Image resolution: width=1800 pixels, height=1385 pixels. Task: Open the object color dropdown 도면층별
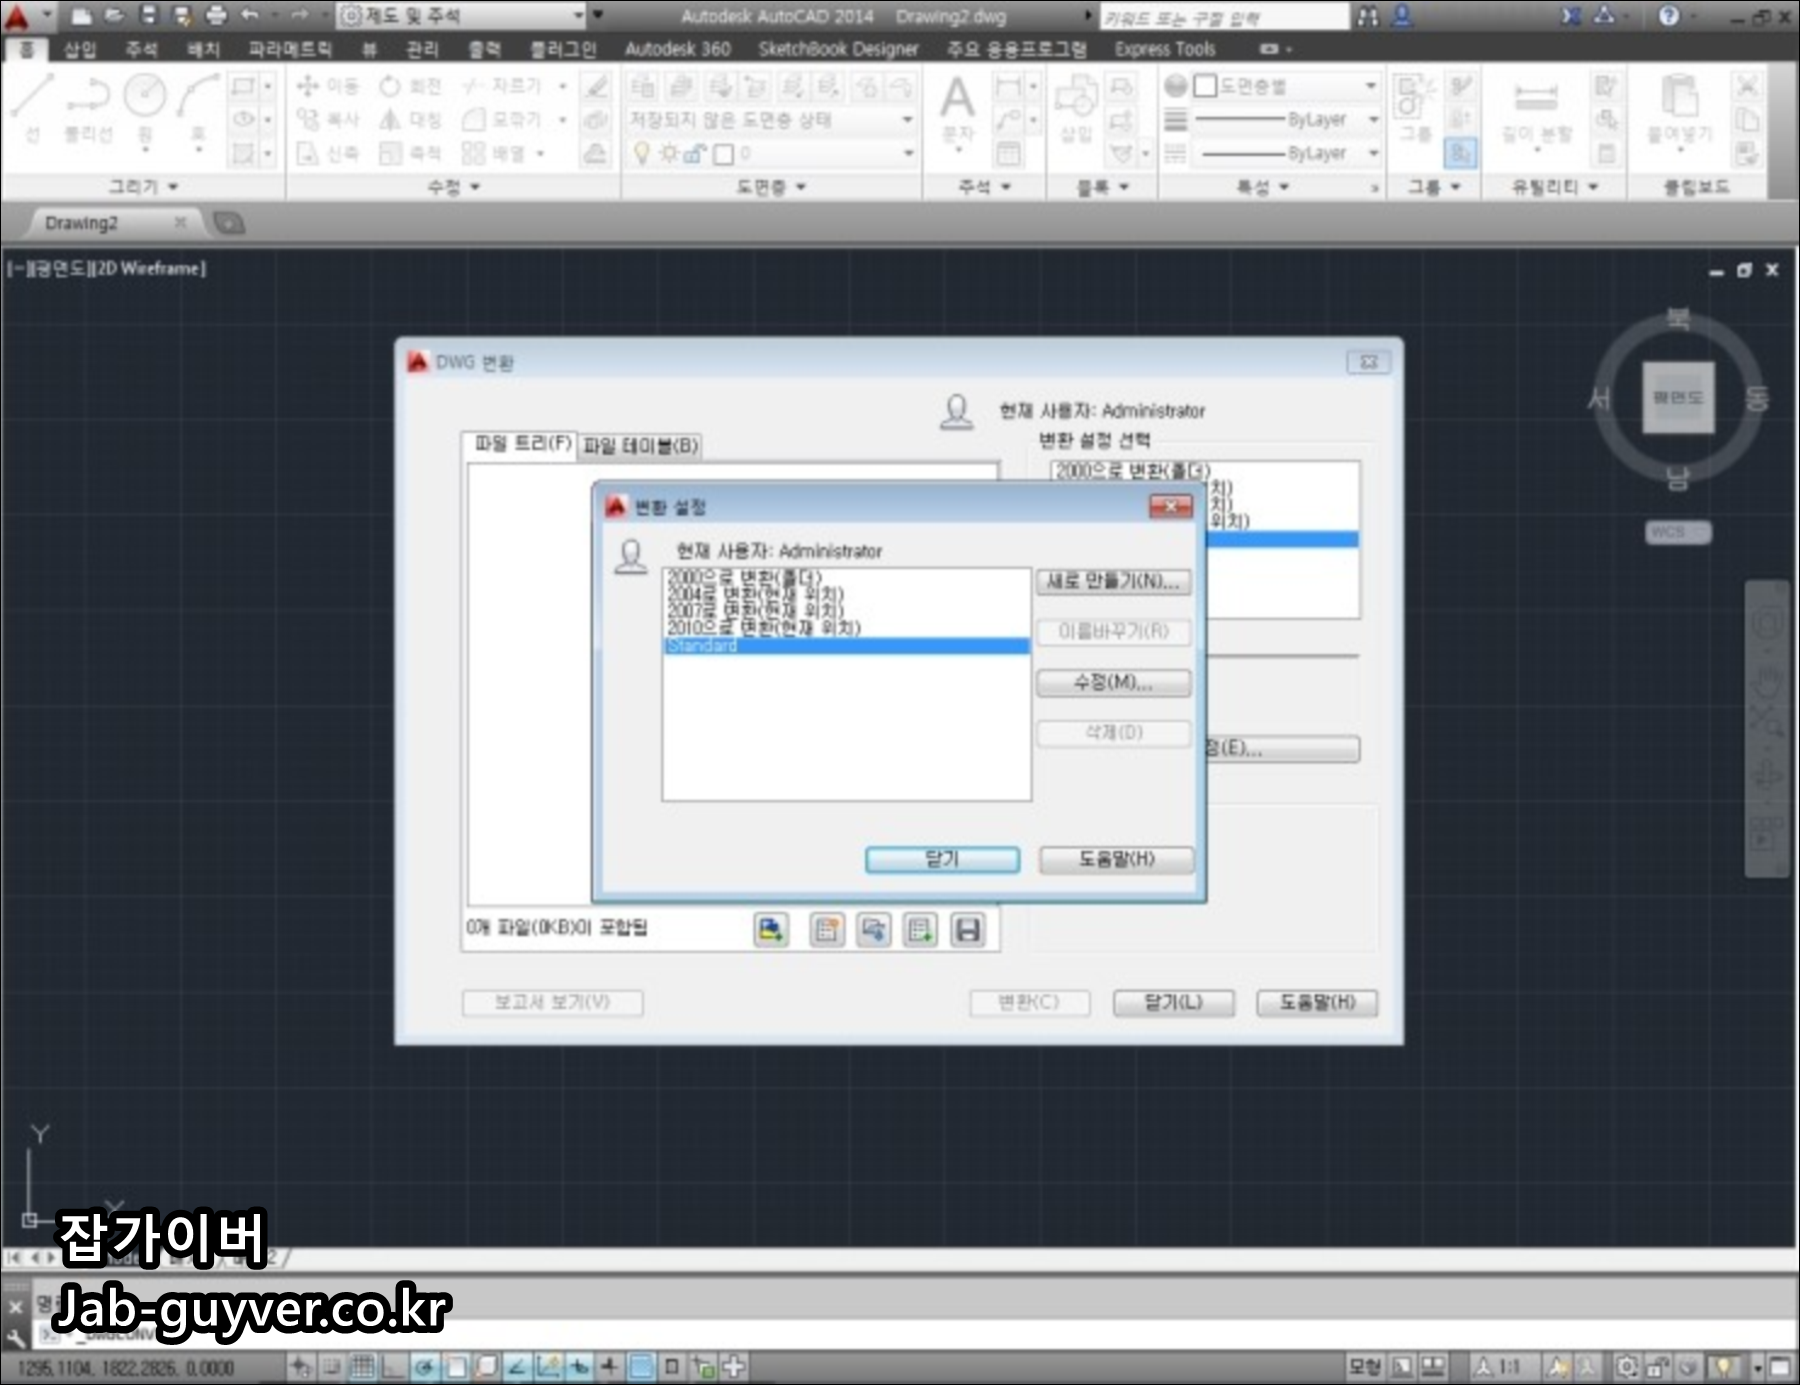click(x=1286, y=87)
